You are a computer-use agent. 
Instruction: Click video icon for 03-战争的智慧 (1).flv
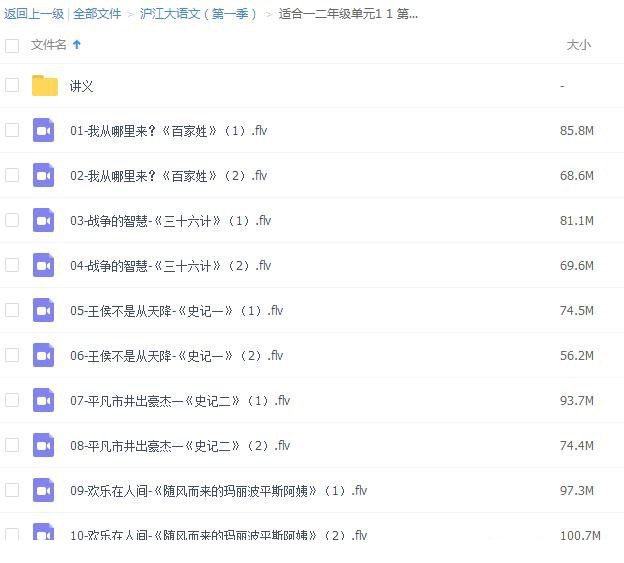(x=43, y=220)
